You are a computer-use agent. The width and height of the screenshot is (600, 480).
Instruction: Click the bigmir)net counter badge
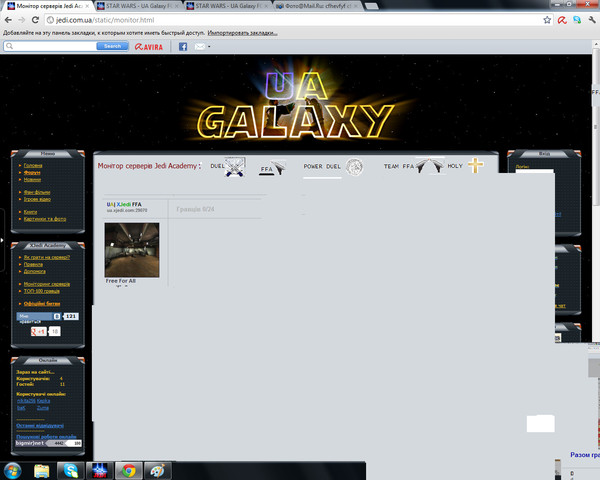pyautogui.click(x=49, y=443)
